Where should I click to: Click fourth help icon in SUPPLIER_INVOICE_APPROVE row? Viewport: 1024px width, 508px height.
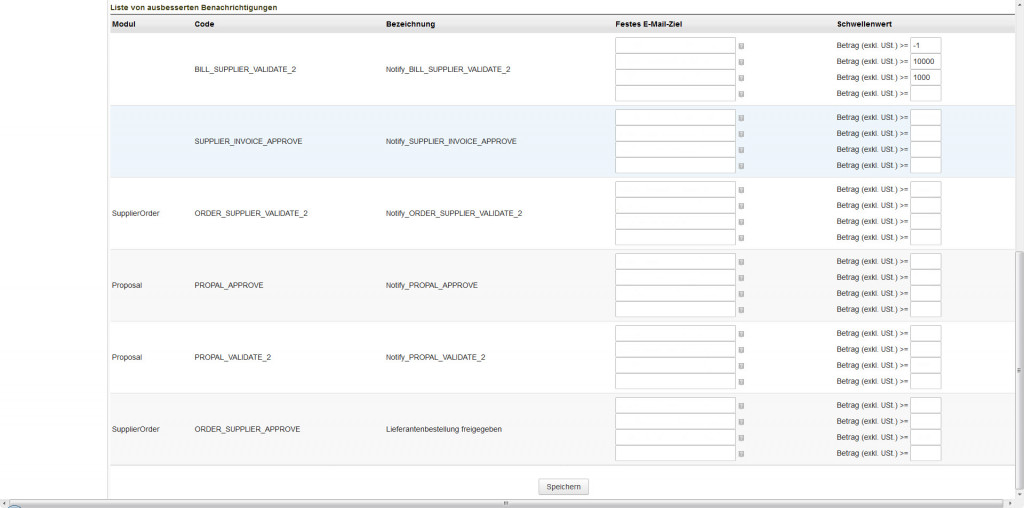coord(741,166)
